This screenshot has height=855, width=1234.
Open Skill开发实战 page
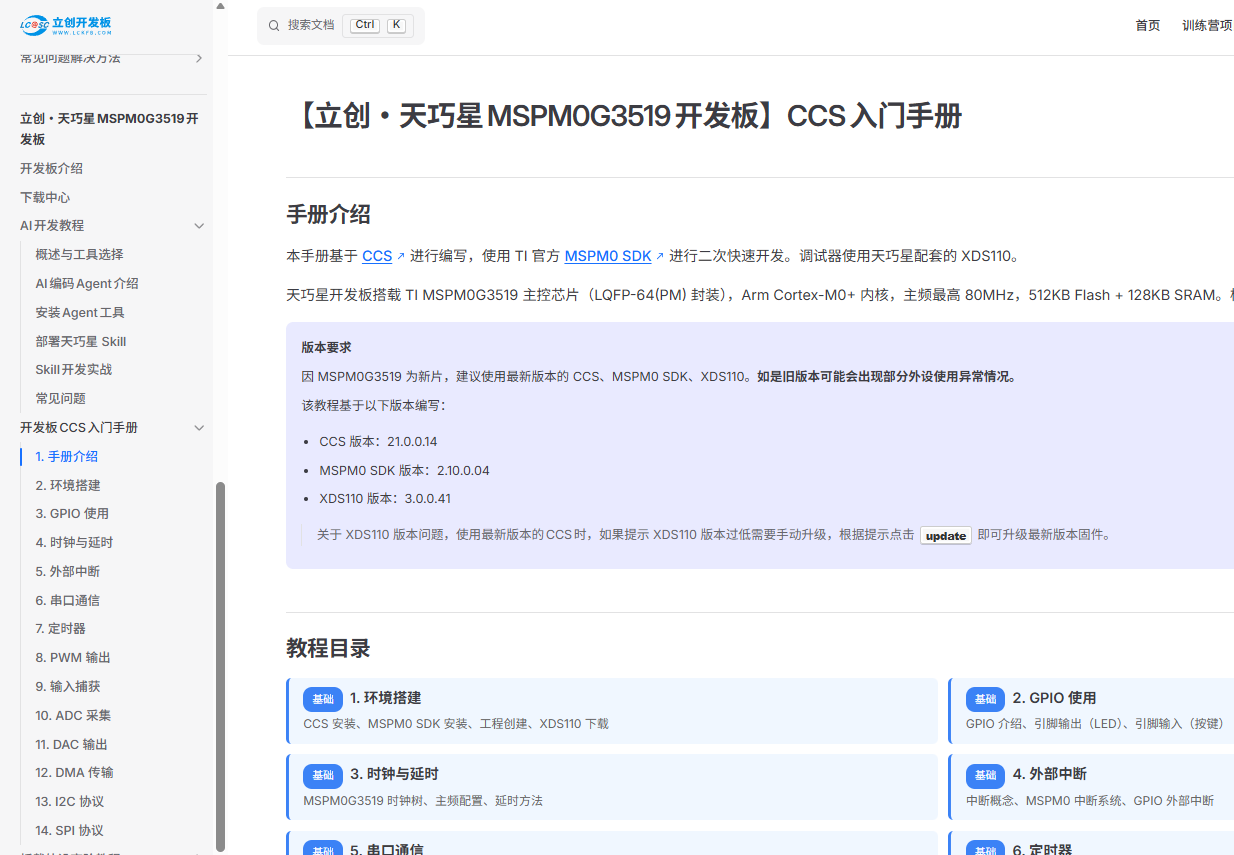(74, 370)
